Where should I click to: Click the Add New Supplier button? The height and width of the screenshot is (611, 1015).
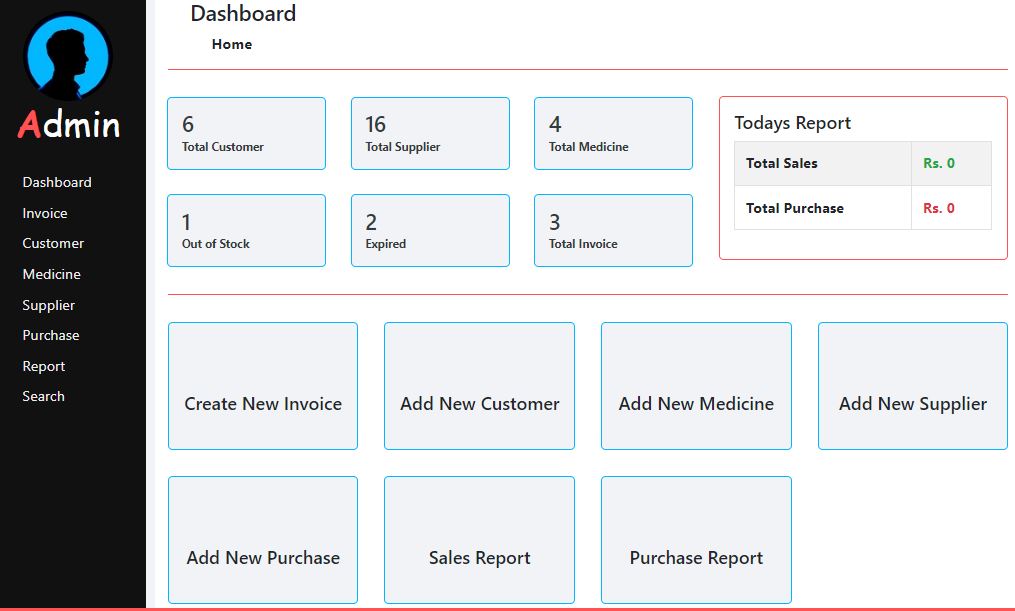tap(912, 404)
